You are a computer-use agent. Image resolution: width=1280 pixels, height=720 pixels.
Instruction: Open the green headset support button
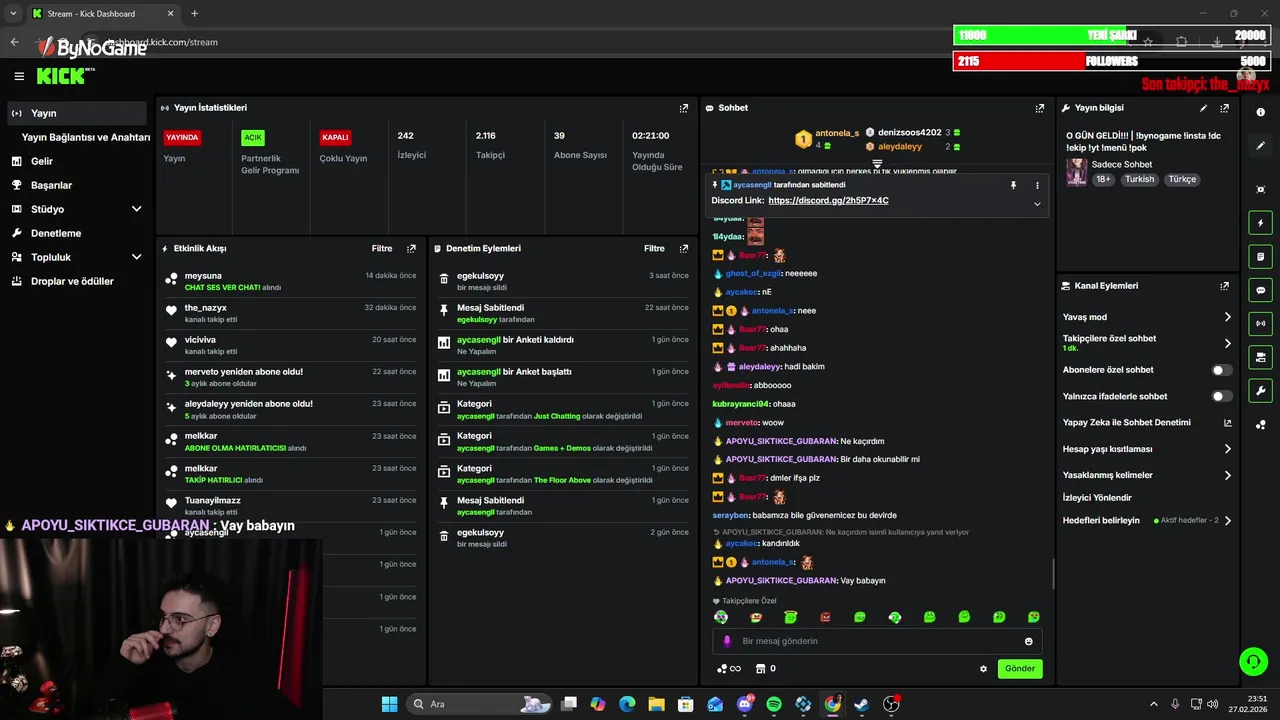pos(1252,661)
